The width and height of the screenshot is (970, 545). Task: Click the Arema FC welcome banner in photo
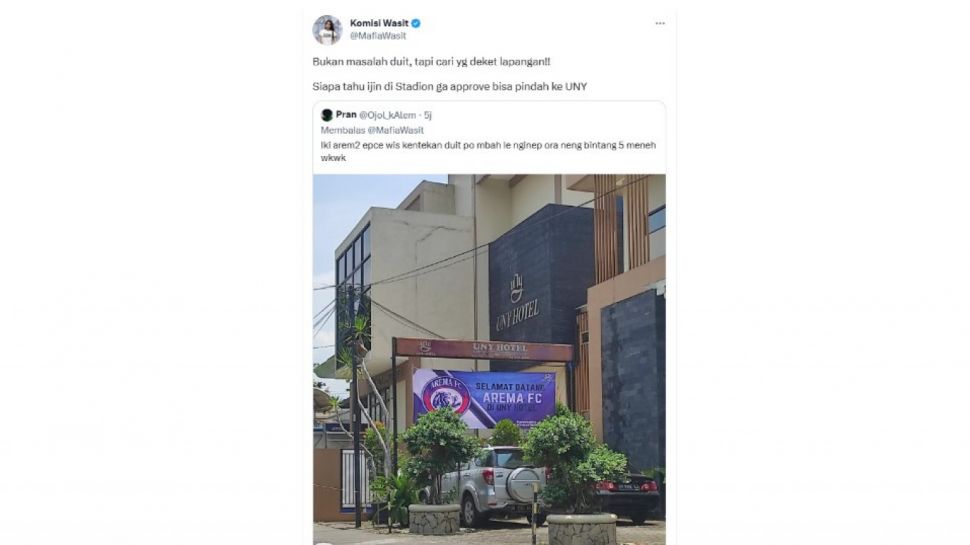(x=484, y=398)
